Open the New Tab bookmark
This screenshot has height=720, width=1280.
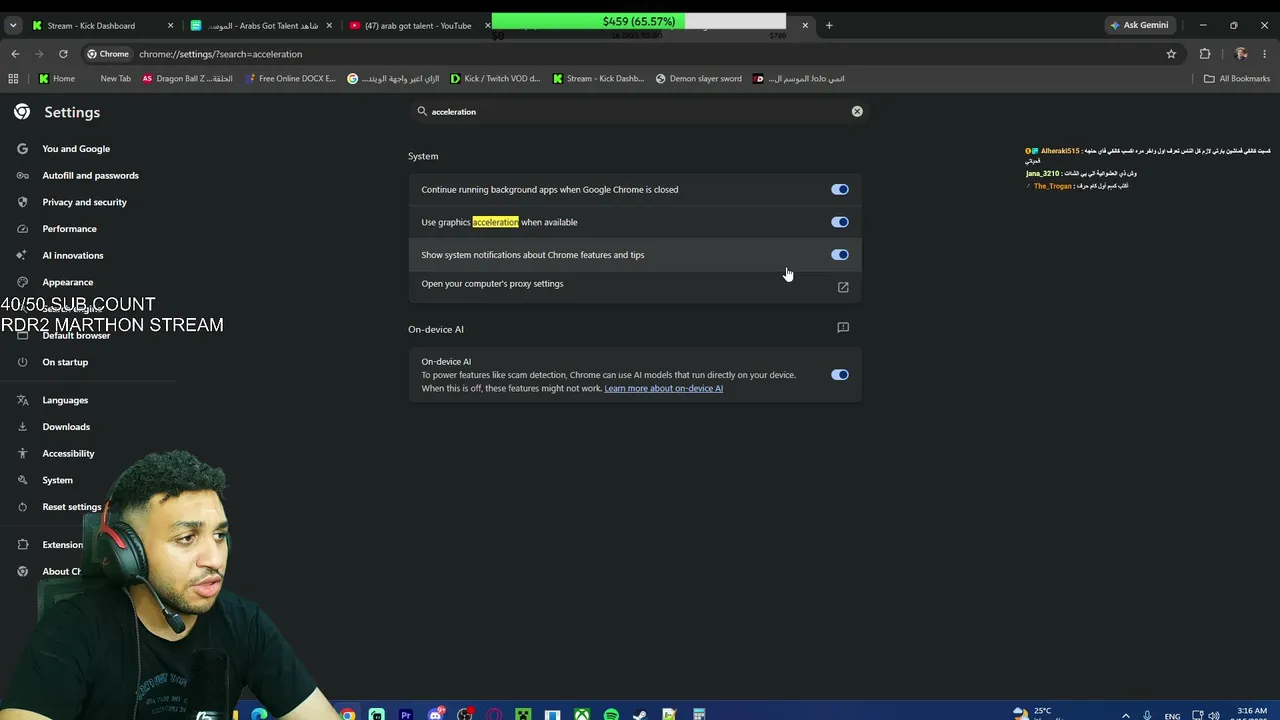coord(115,78)
